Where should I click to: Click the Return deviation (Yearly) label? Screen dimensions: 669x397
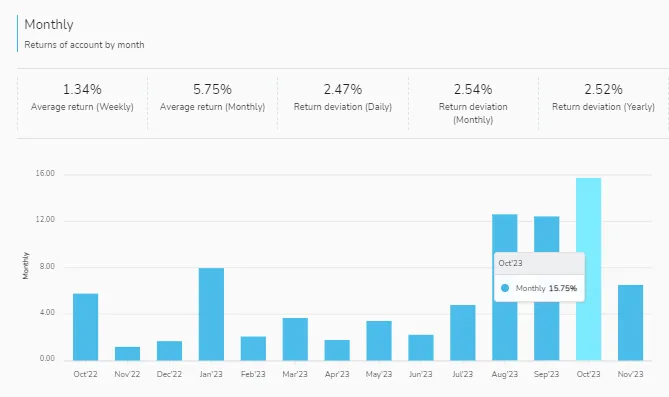click(603, 107)
